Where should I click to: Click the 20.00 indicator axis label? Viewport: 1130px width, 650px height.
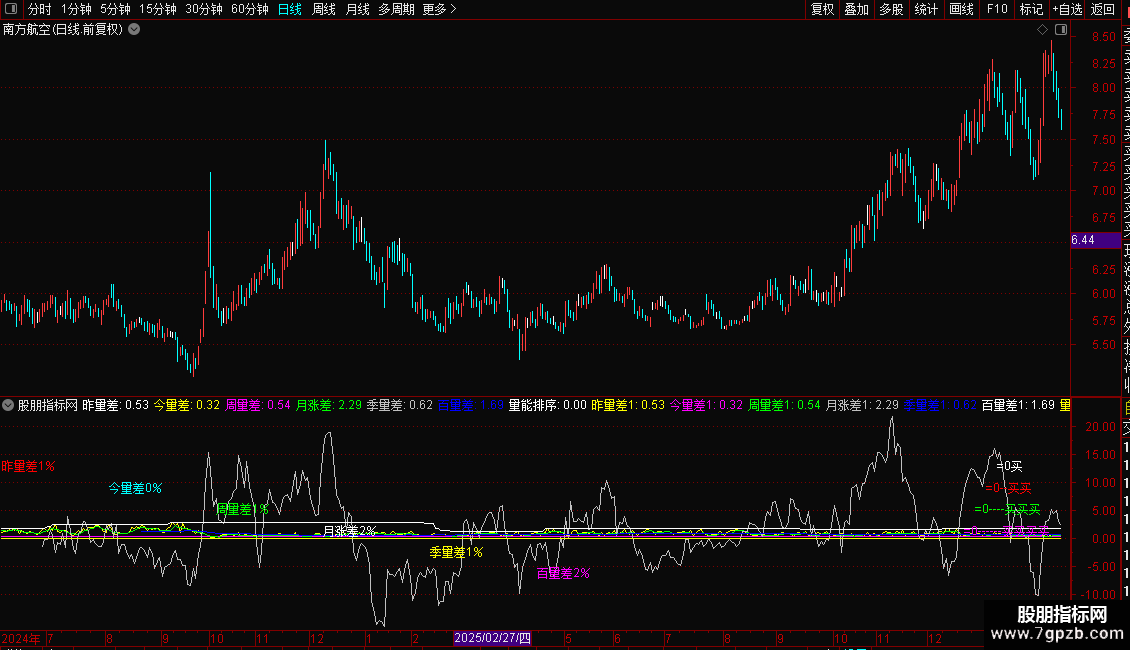[x=1100, y=427]
